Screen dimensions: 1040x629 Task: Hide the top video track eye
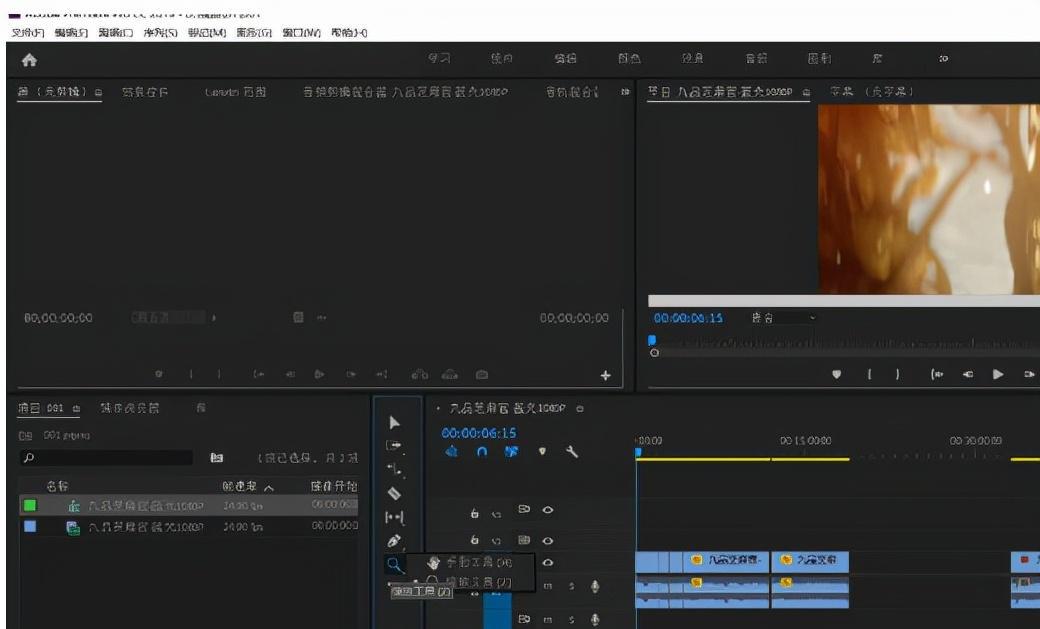[548, 510]
